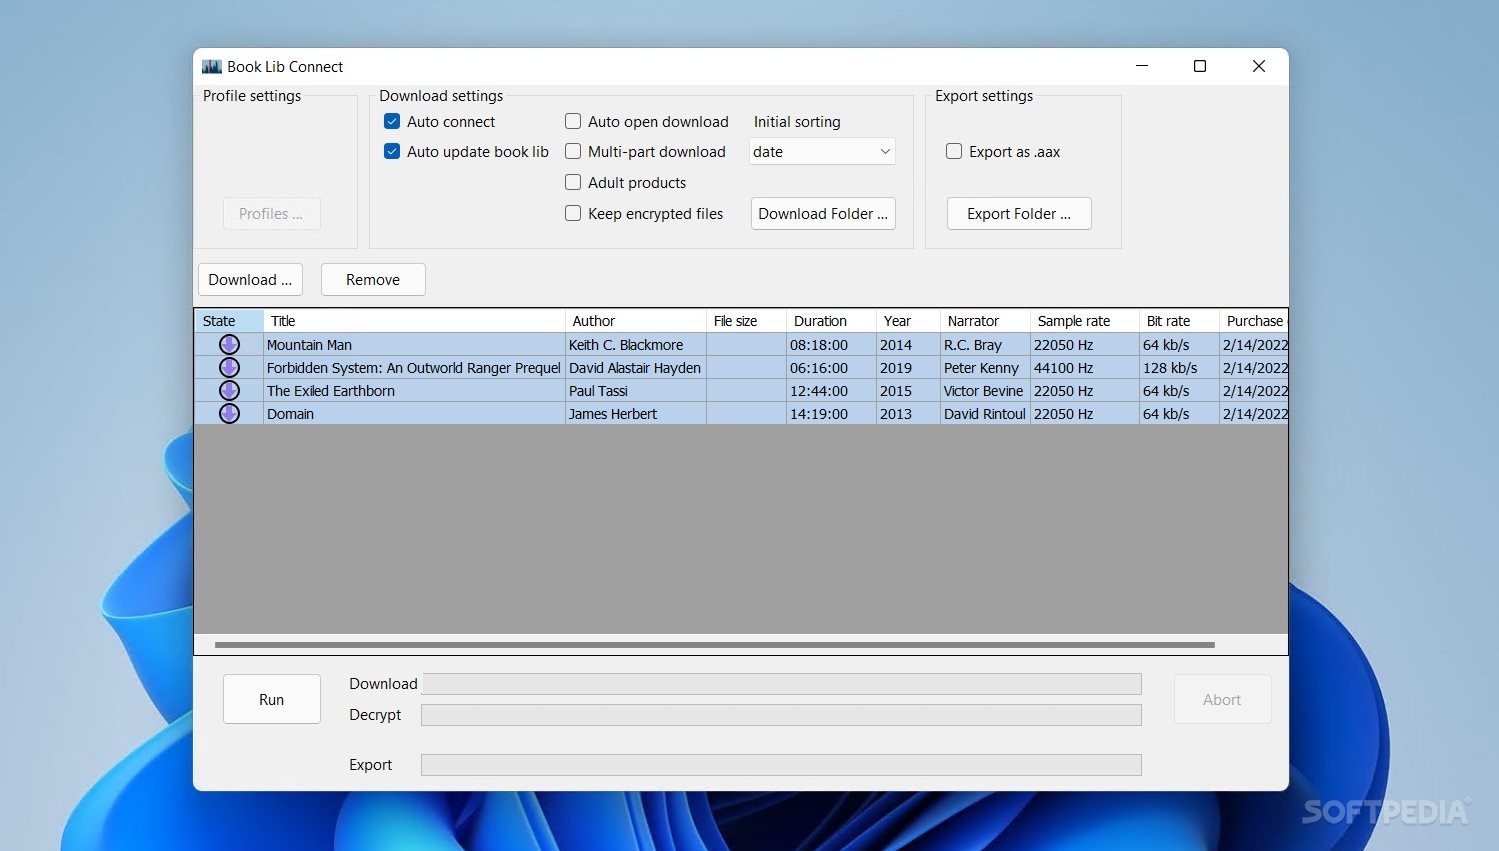The height and width of the screenshot is (851, 1499).
Task: Uncheck Auto update book lib
Action: pyautogui.click(x=392, y=151)
